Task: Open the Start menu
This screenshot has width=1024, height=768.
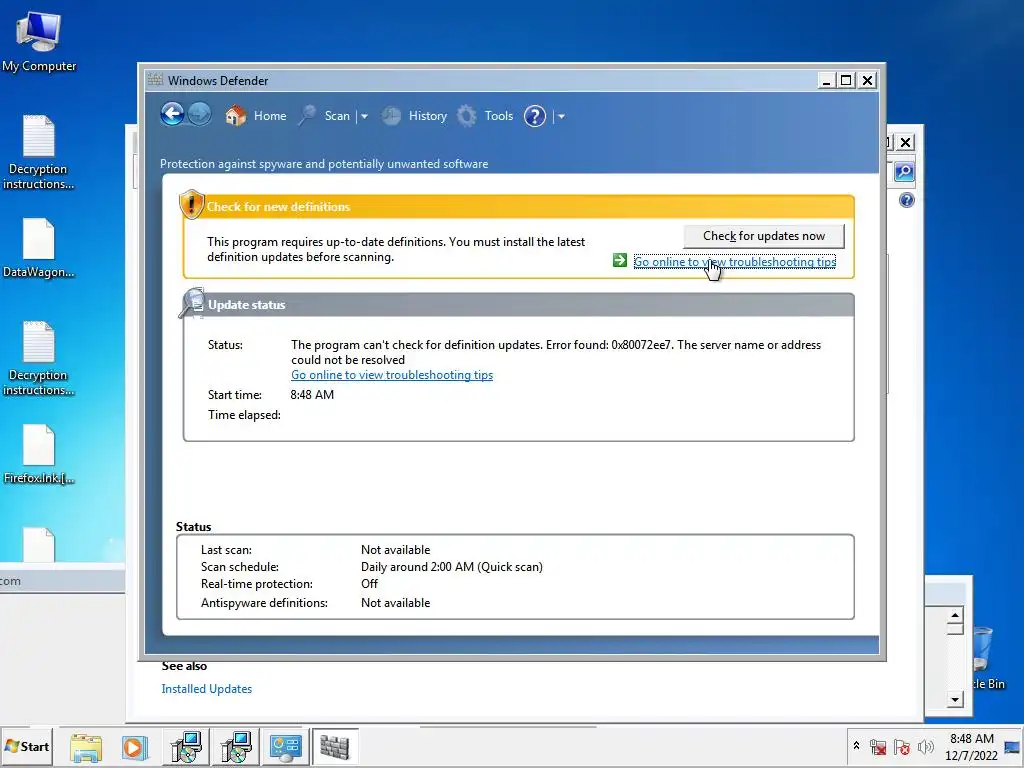Action: (x=27, y=746)
